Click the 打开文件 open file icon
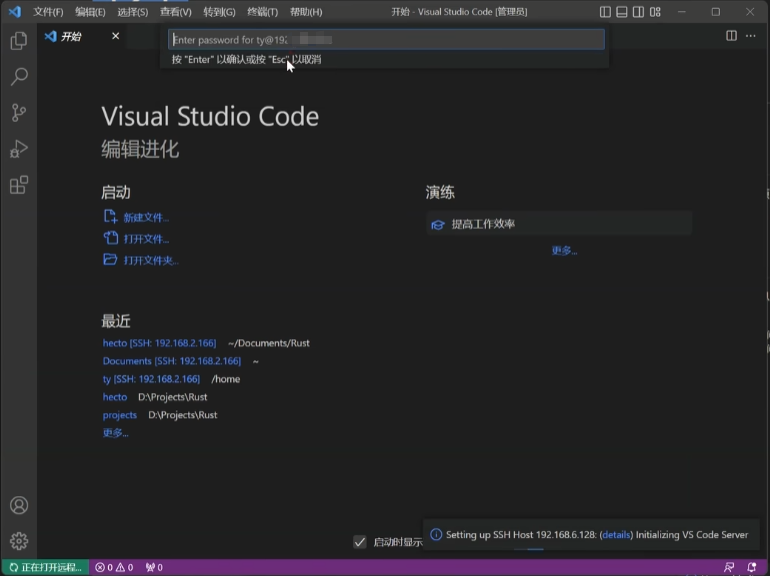 pyautogui.click(x=110, y=238)
